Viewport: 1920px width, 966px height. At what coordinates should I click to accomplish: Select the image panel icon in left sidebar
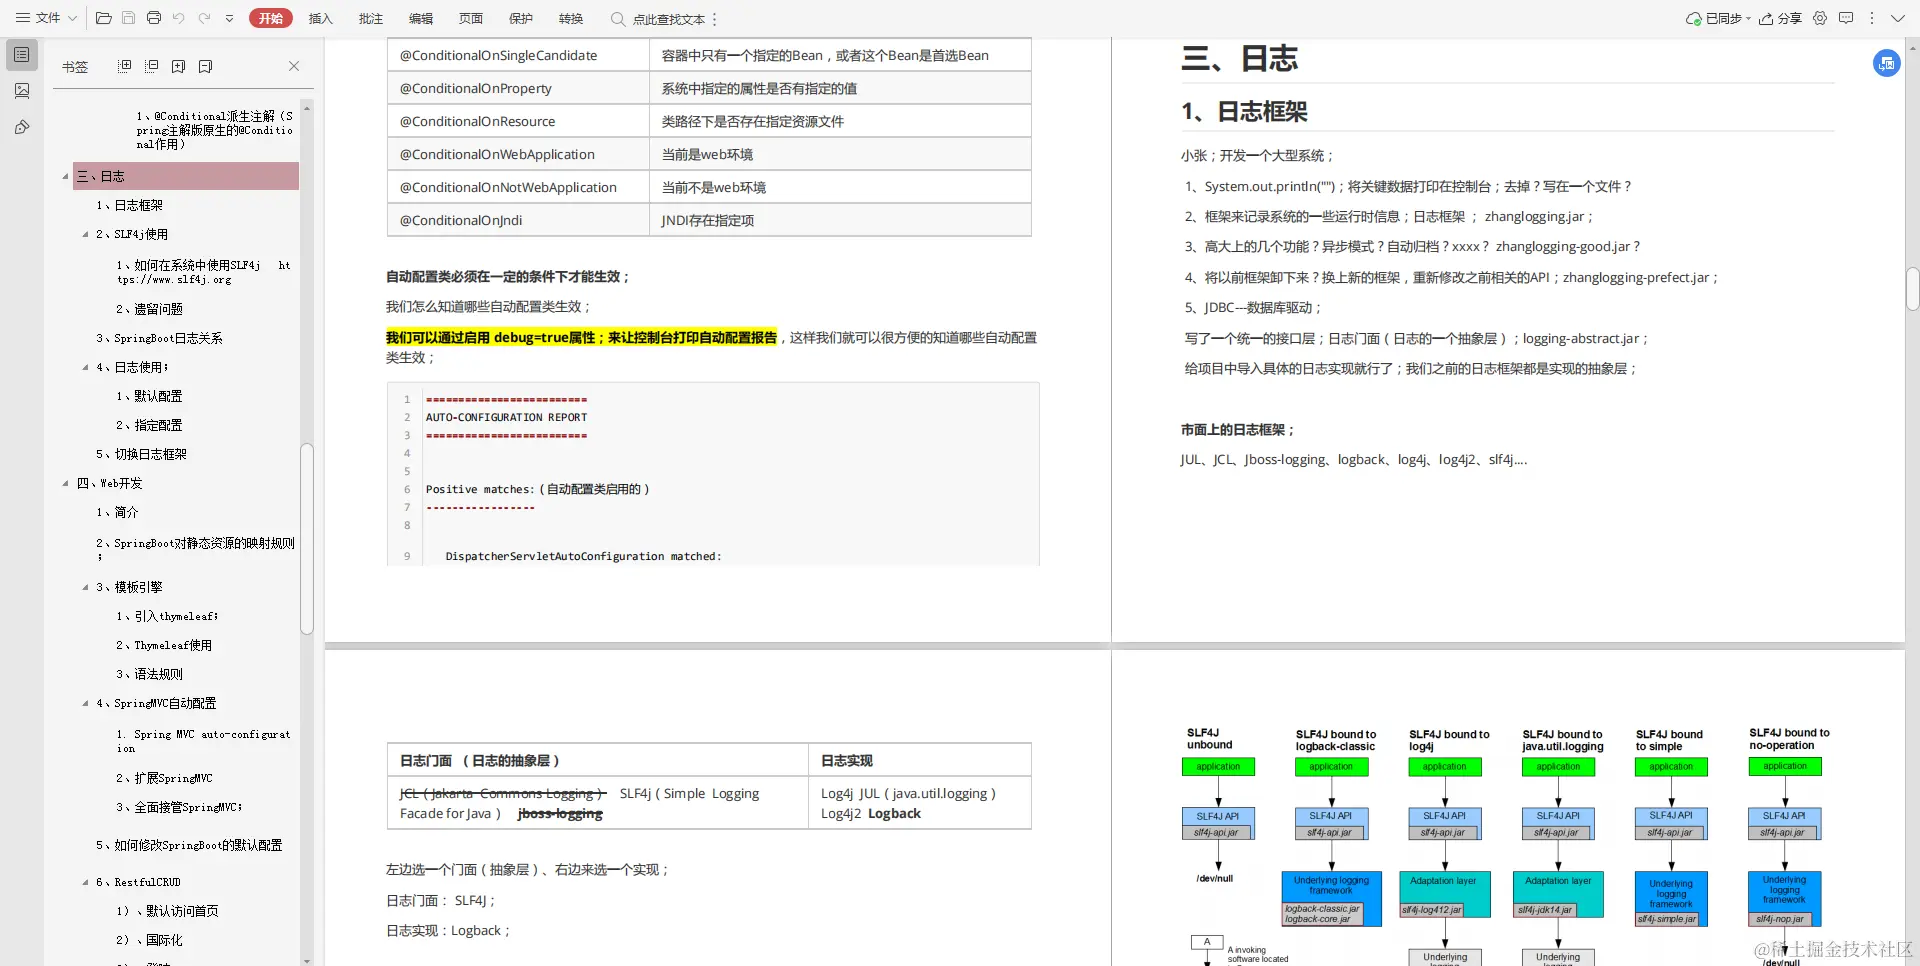coord(22,90)
